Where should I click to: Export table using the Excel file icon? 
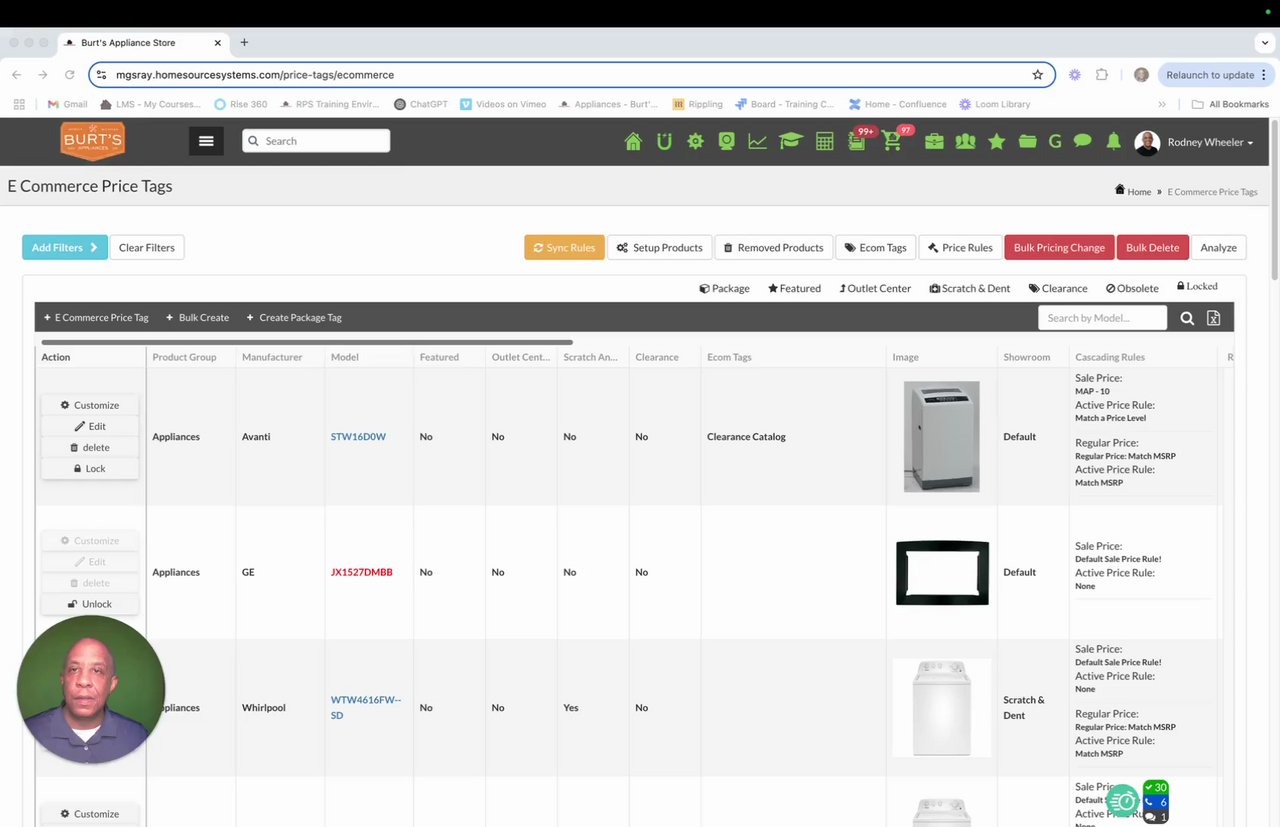coord(1213,318)
